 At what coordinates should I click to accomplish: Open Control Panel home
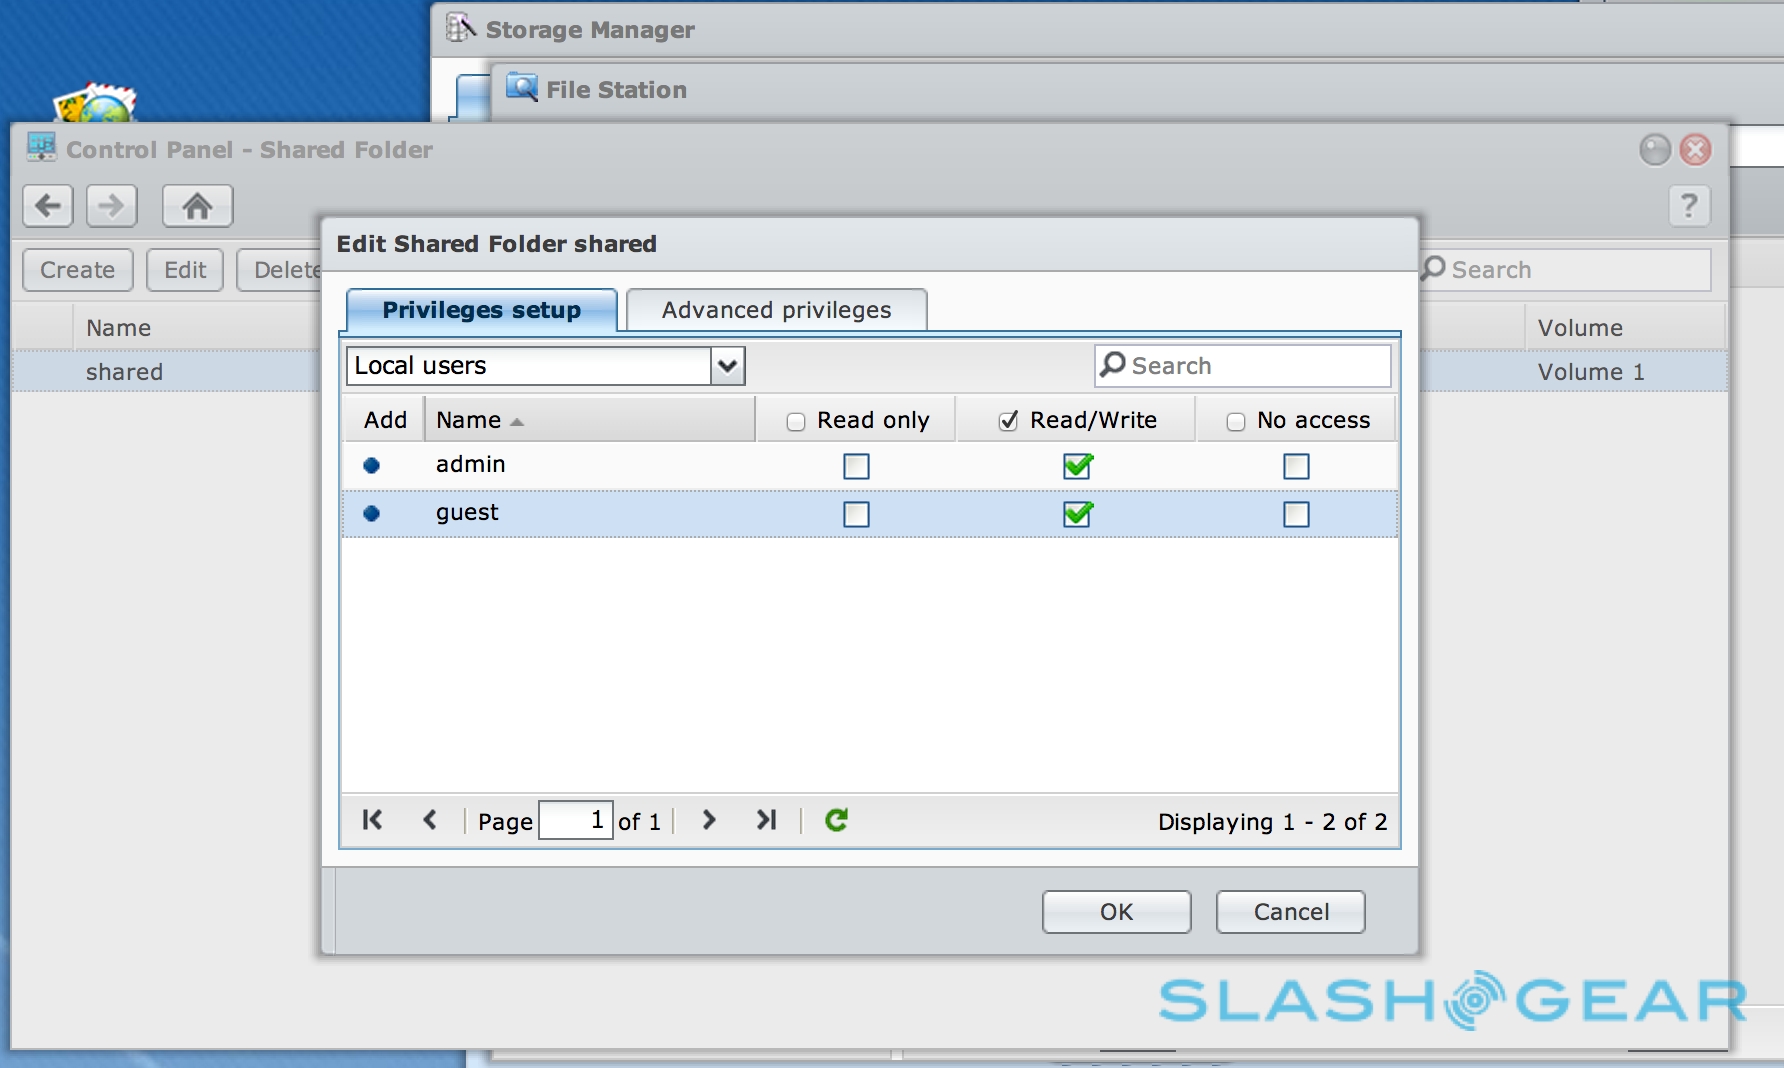pos(197,206)
